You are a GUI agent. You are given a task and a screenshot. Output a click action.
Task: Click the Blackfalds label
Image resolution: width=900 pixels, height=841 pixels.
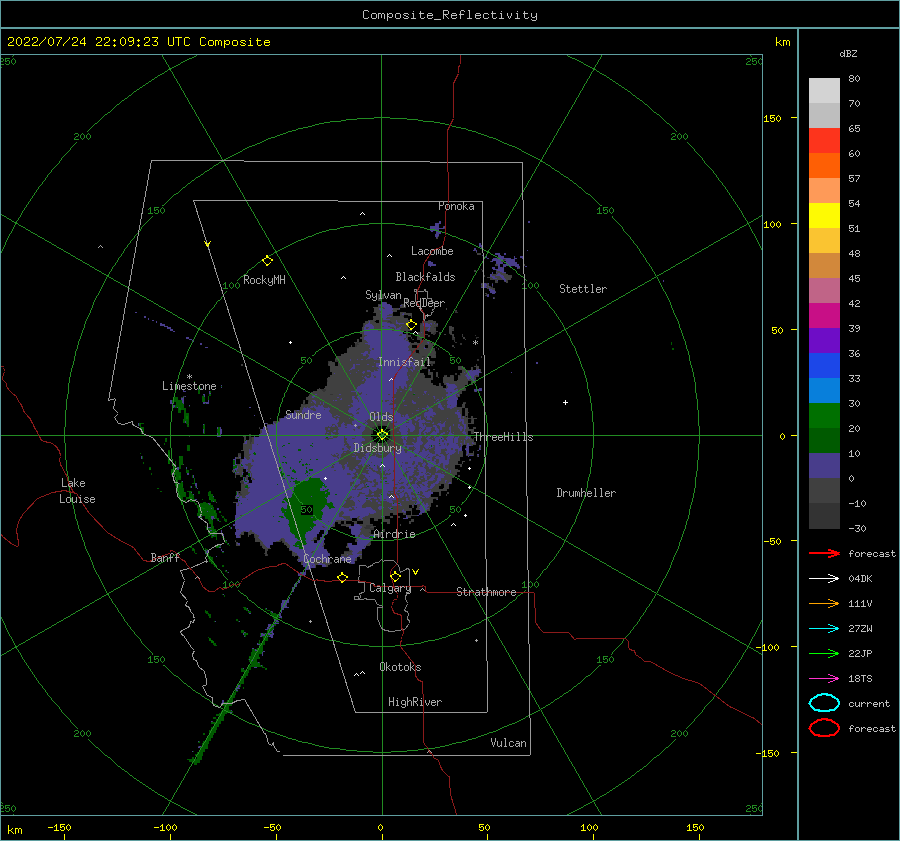click(x=425, y=277)
